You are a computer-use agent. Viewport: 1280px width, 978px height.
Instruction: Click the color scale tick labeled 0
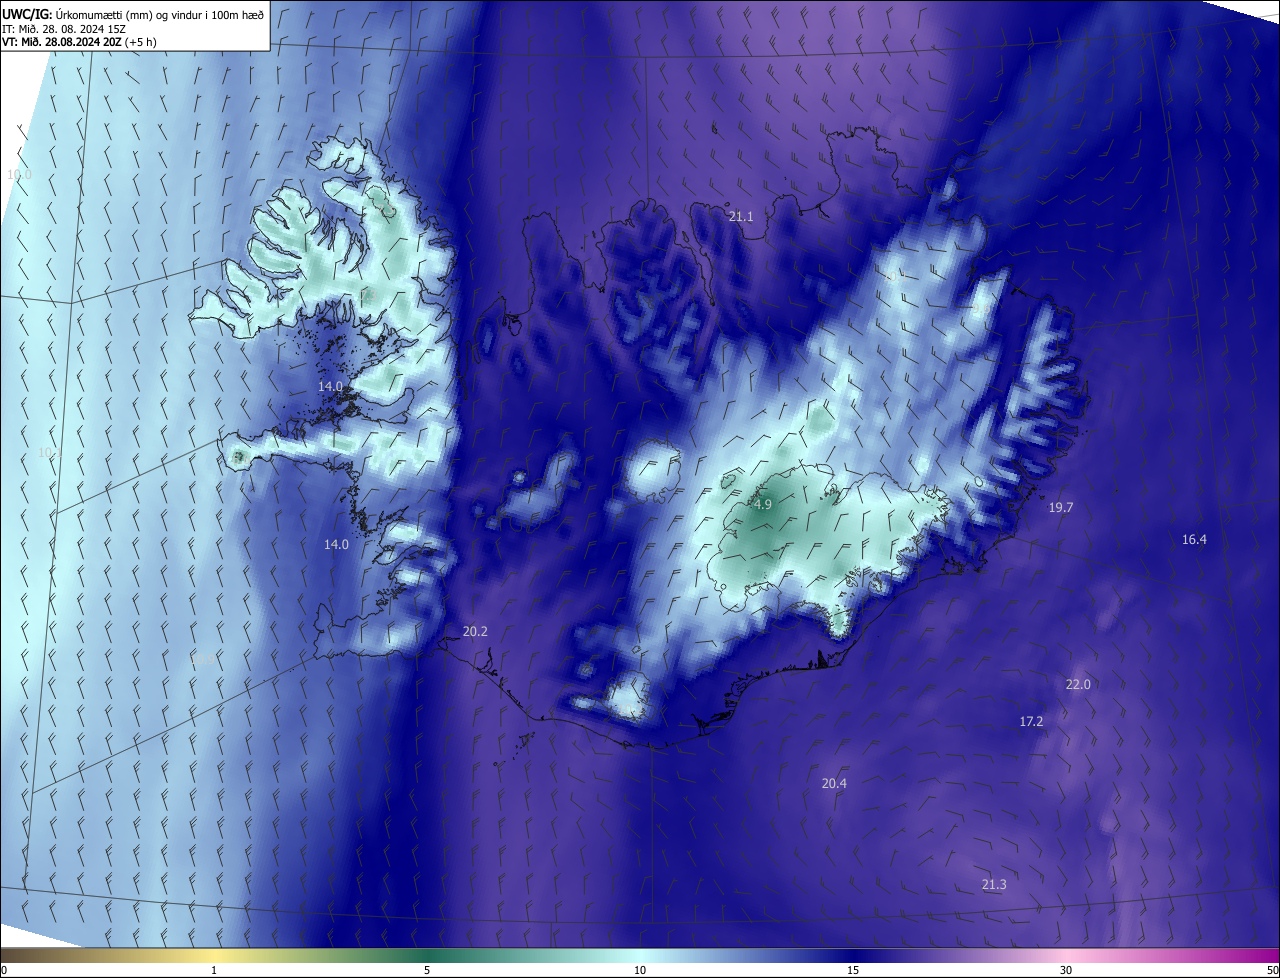coord(4,970)
